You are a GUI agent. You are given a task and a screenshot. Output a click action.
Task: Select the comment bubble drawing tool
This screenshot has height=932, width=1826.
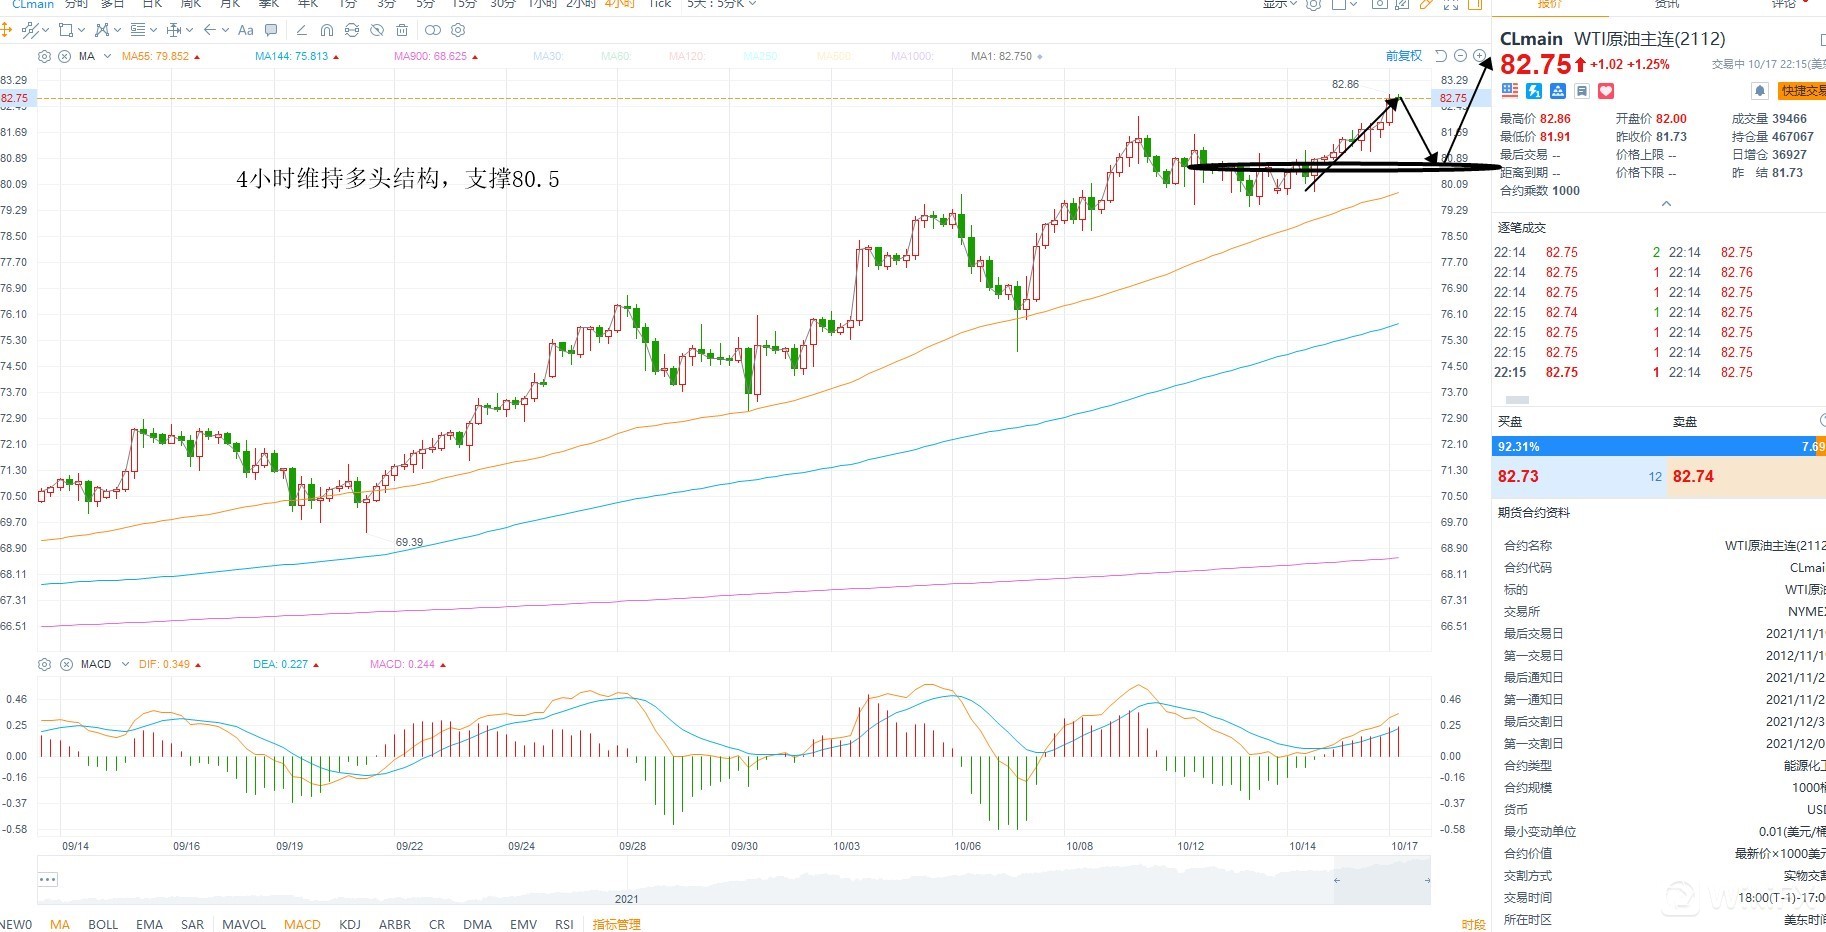coord(270,30)
